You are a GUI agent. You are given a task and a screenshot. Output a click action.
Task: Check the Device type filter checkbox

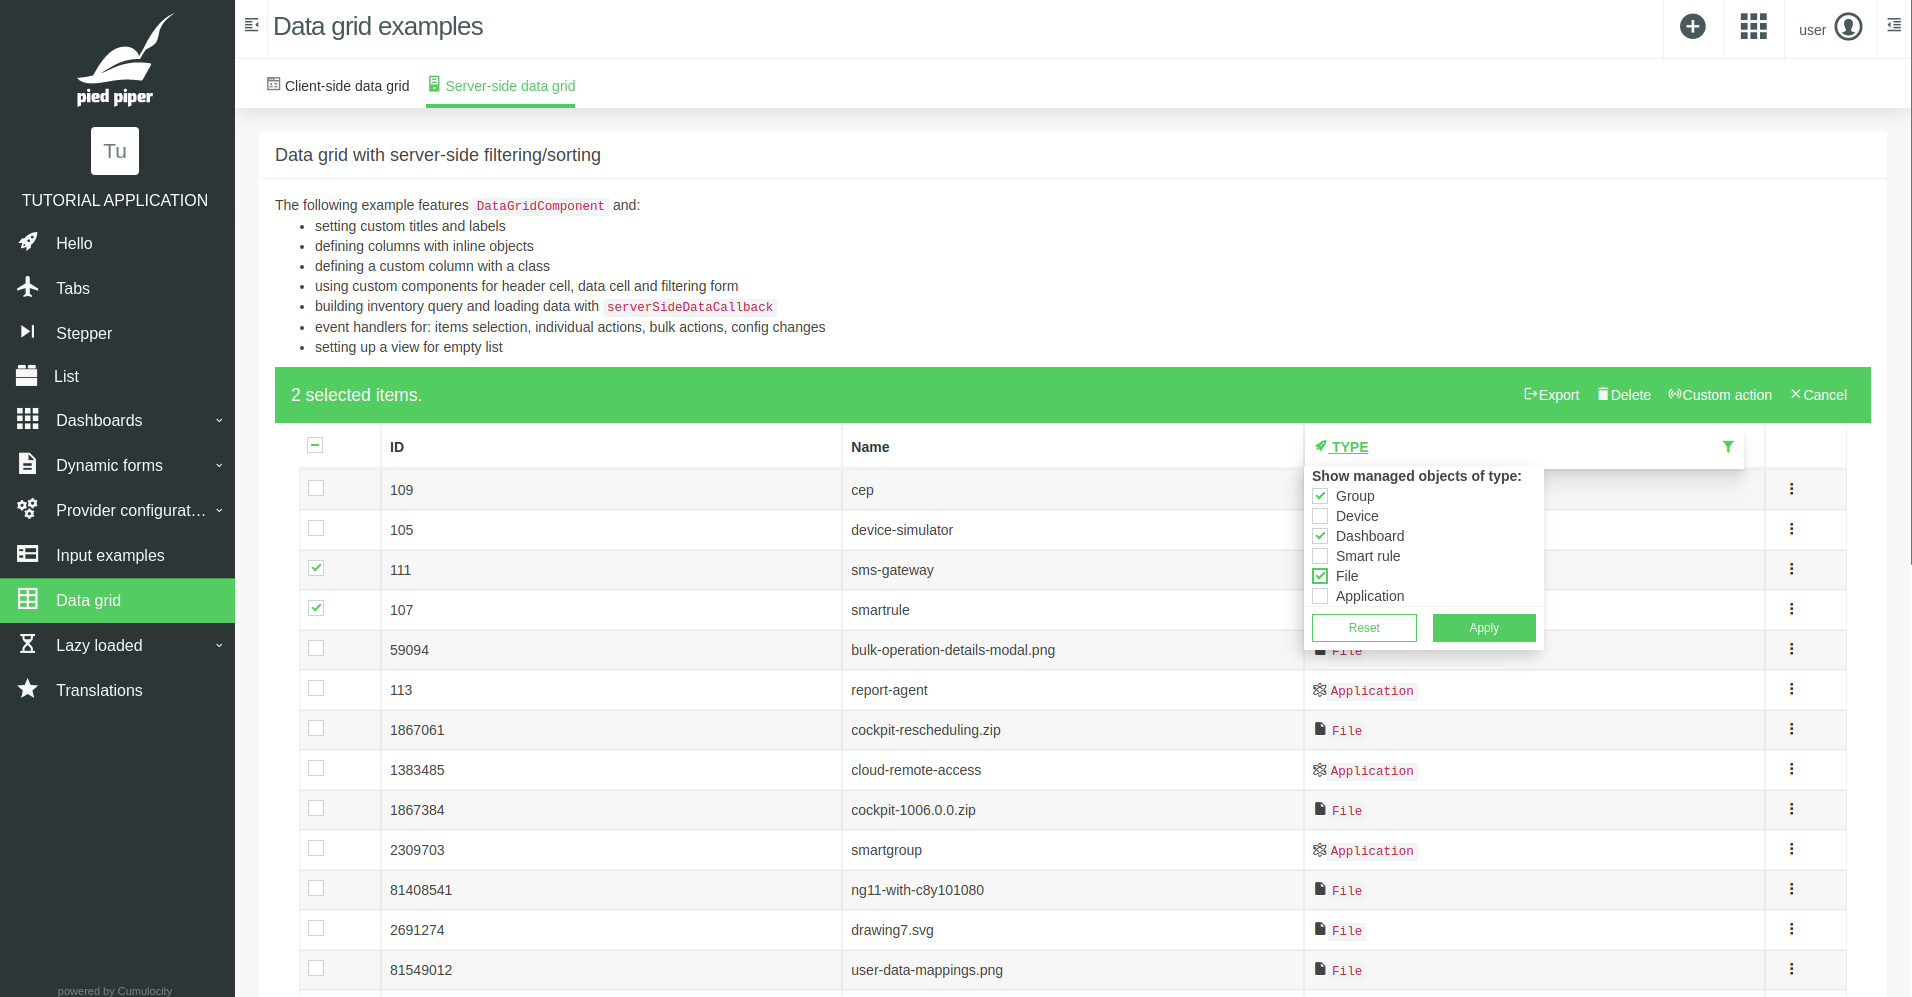(x=1320, y=516)
